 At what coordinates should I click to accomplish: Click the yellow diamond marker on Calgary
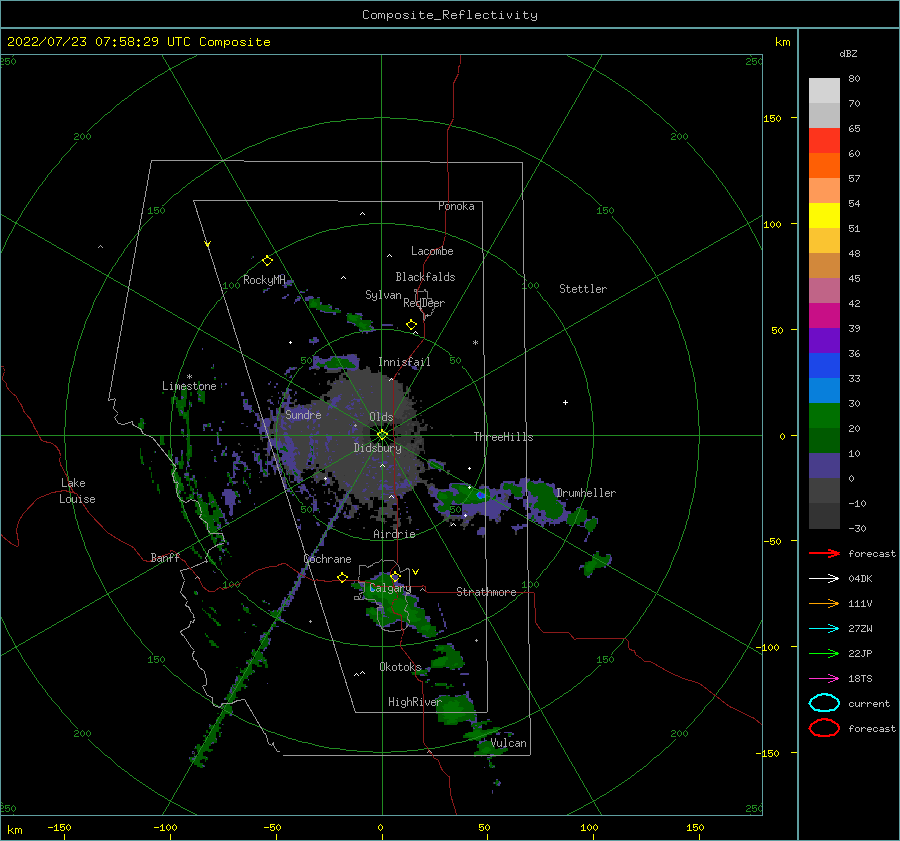(395, 576)
